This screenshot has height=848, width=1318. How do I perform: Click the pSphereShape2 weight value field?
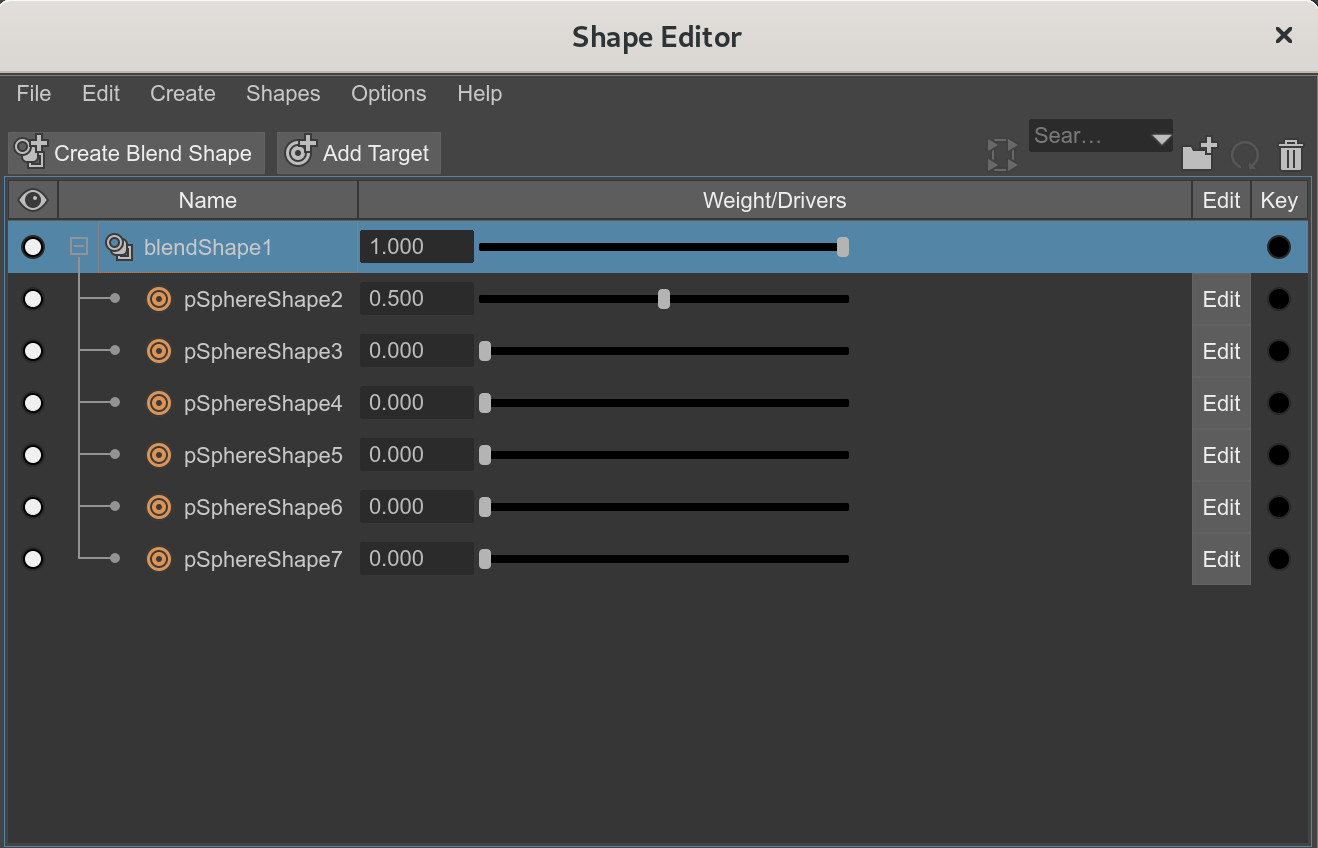(x=416, y=299)
